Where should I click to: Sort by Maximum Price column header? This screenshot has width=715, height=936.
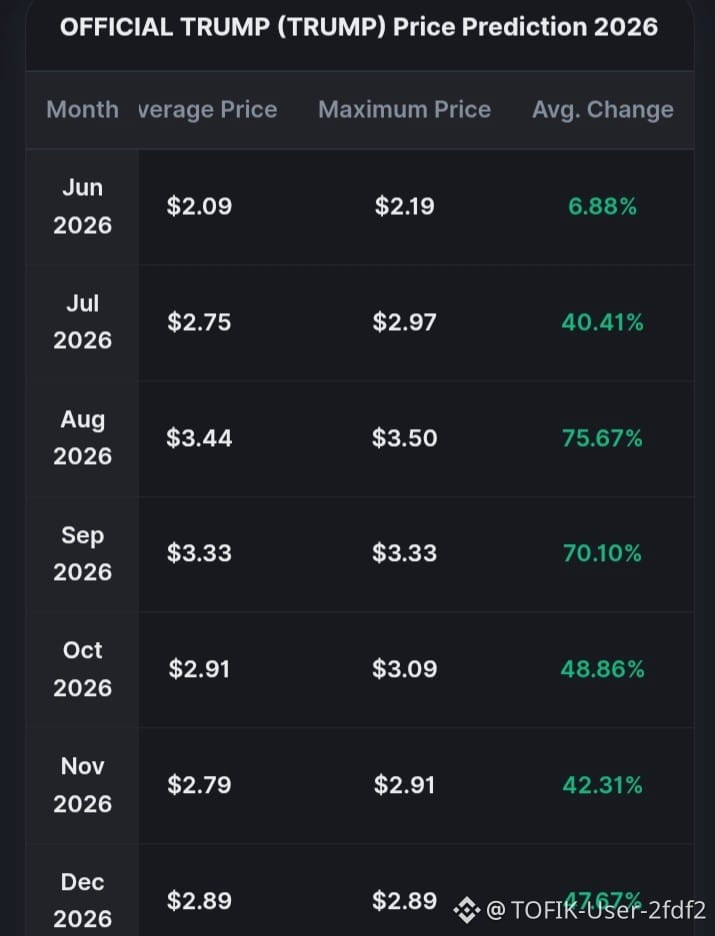(405, 110)
